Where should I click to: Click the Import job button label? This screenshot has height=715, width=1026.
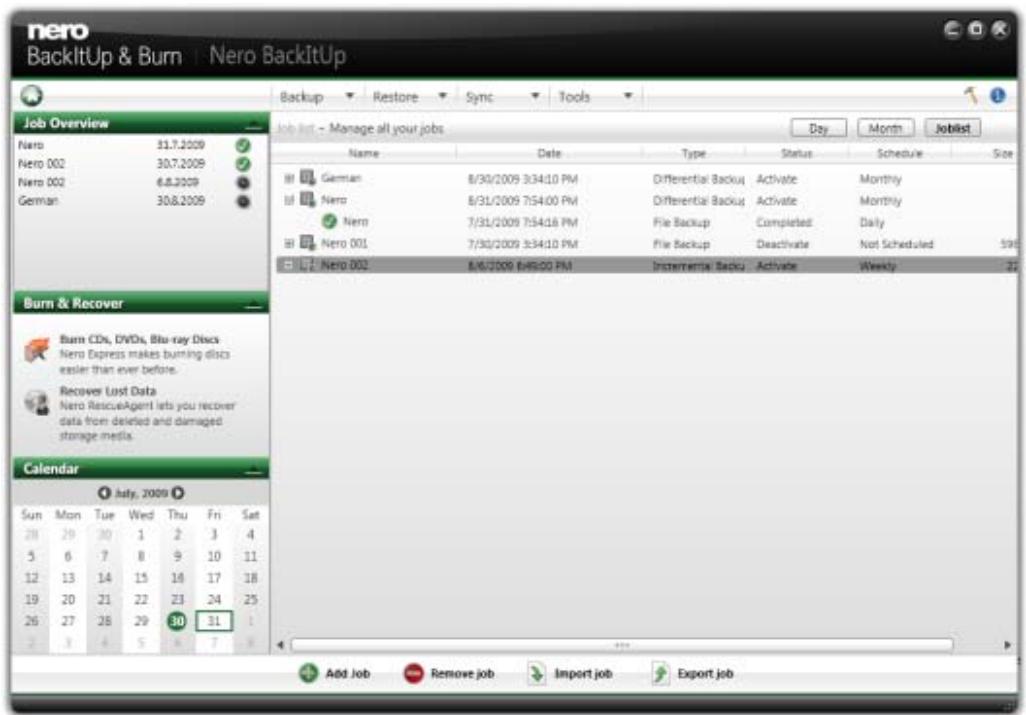click(583, 673)
